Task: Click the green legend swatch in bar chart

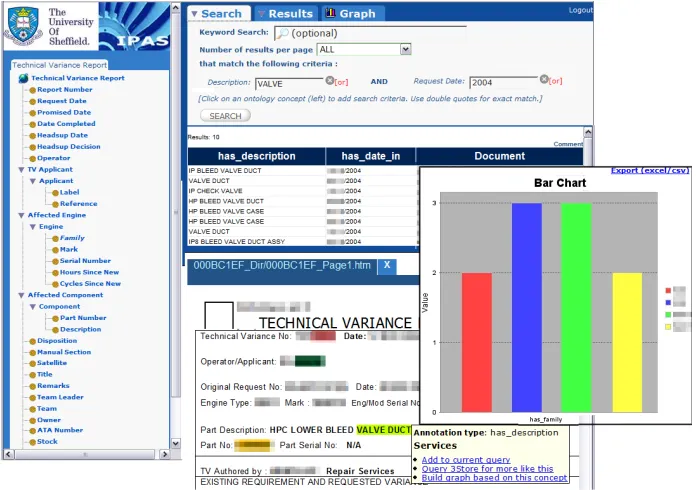Action: click(x=668, y=315)
